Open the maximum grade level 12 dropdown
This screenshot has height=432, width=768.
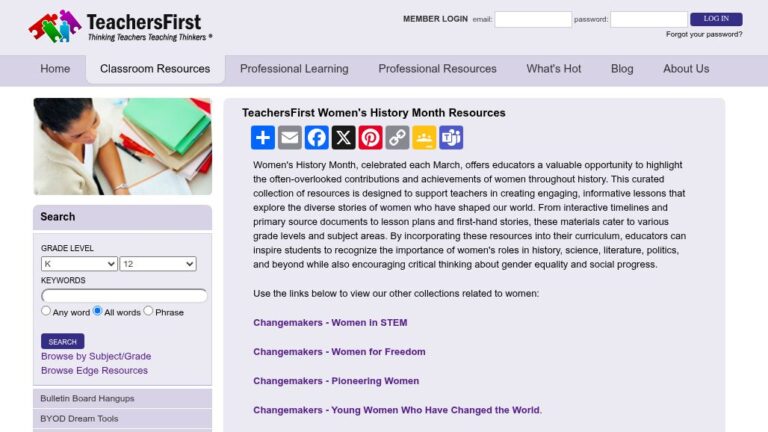(158, 264)
